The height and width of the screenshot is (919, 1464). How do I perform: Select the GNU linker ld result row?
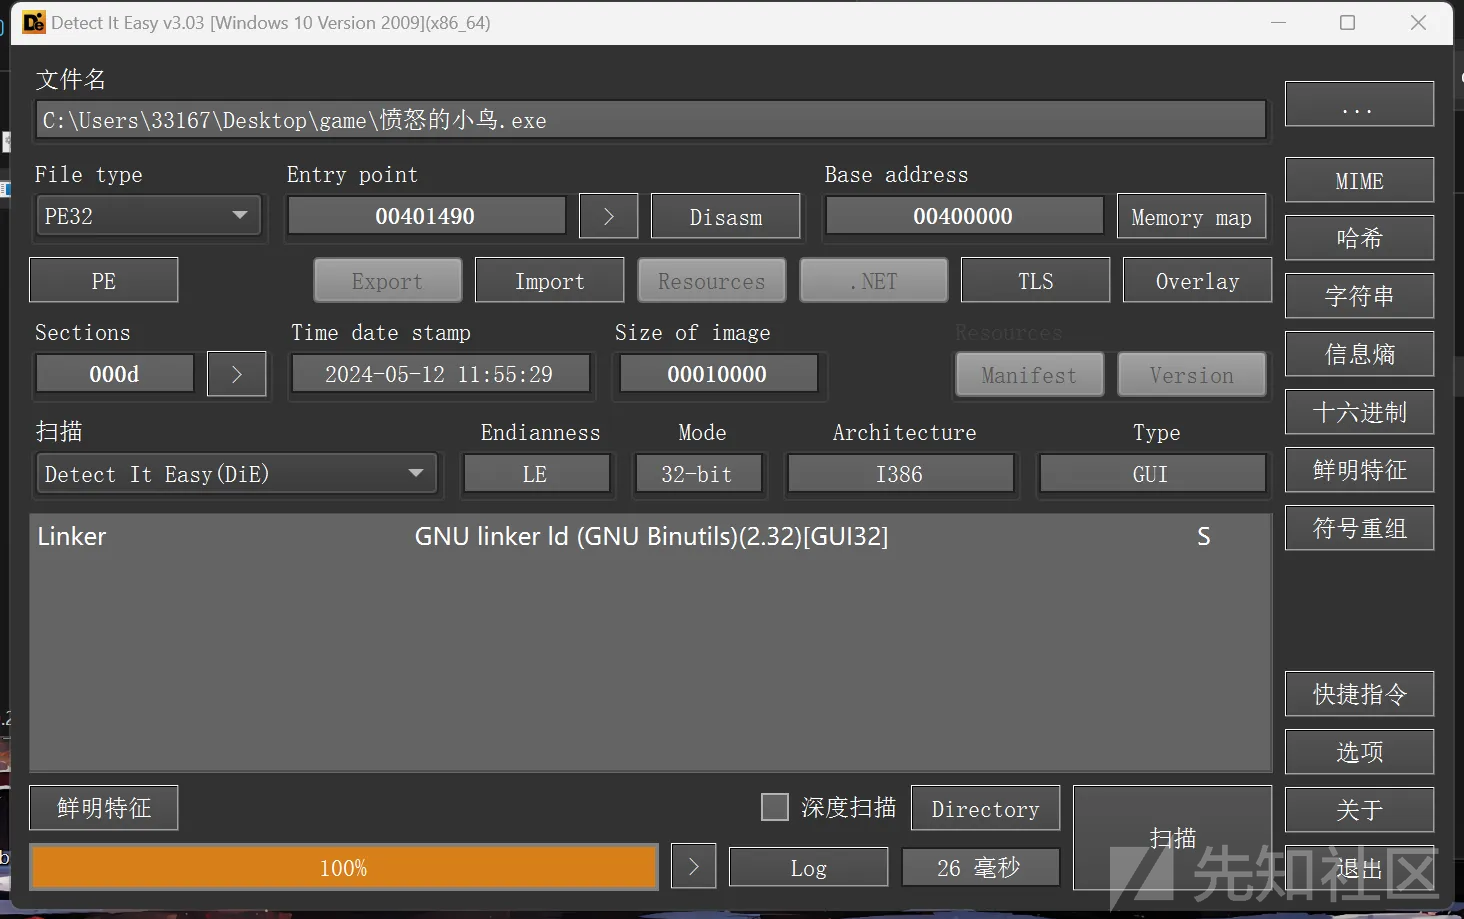pyautogui.click(x=651, y=536)
